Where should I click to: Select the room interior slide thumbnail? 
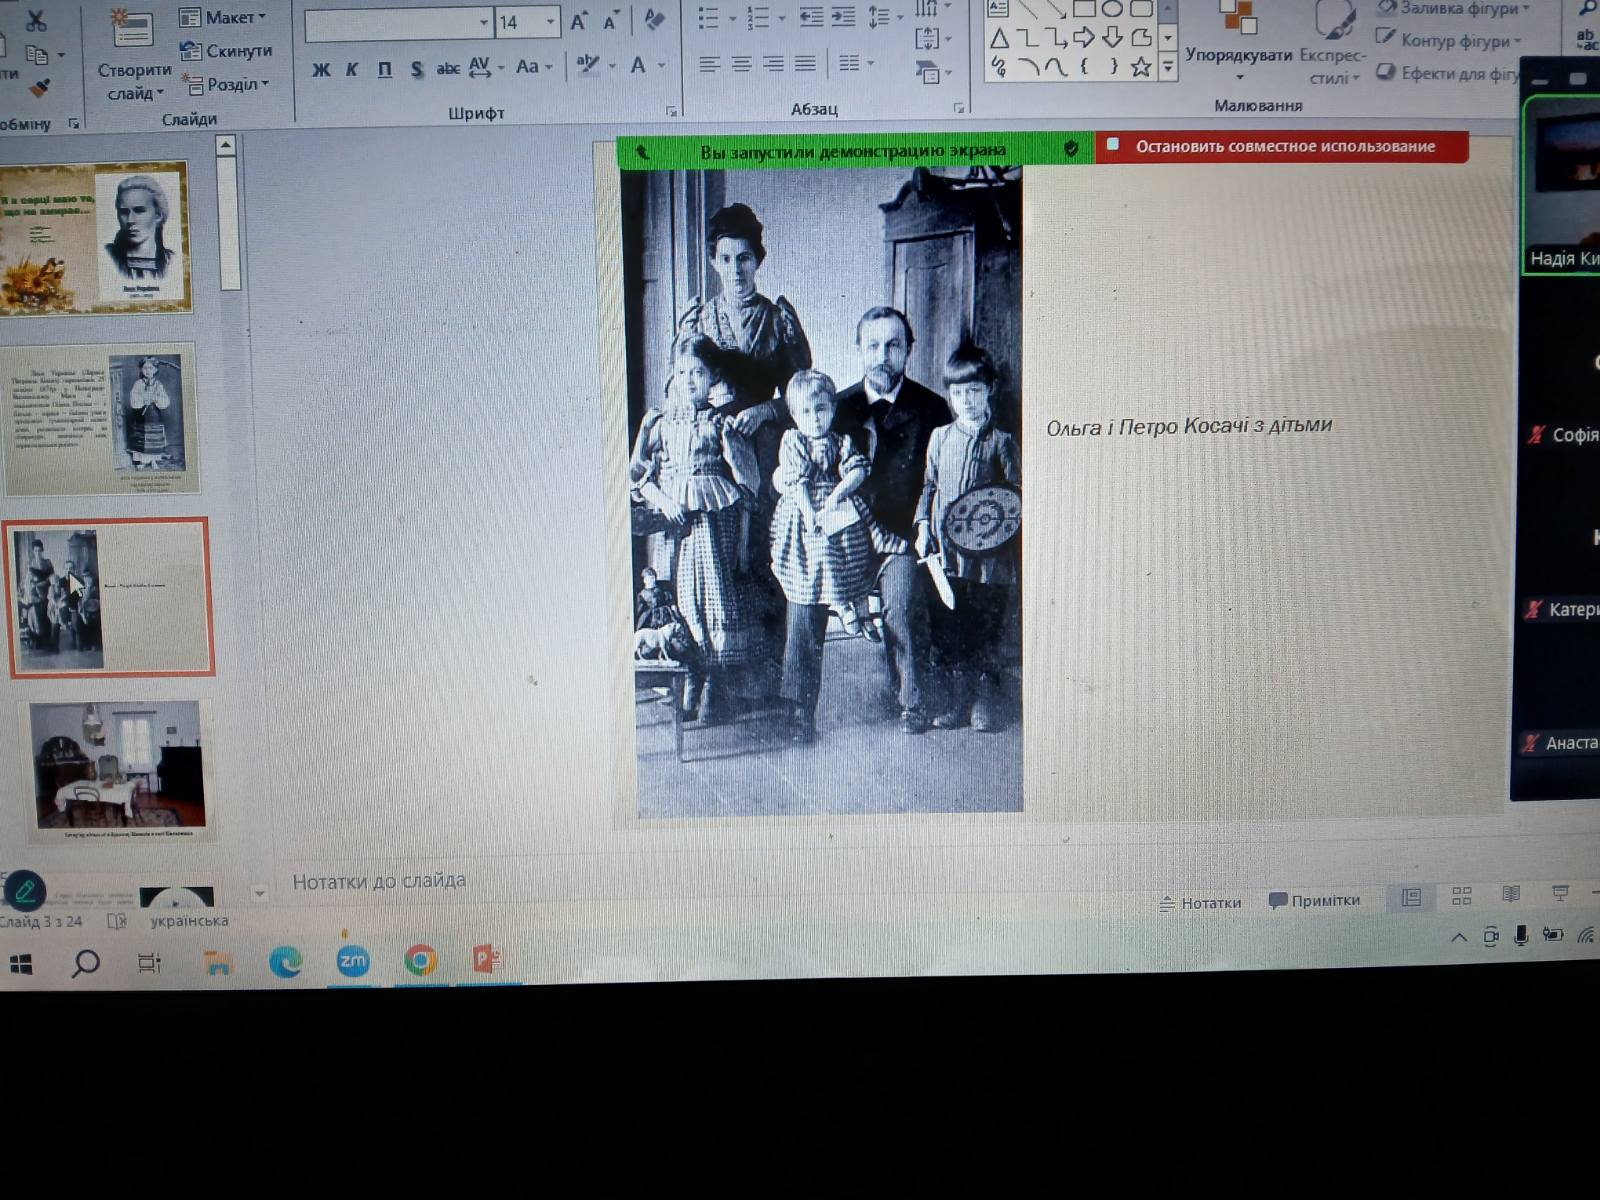pyautogui.click(x=118, y=767)
